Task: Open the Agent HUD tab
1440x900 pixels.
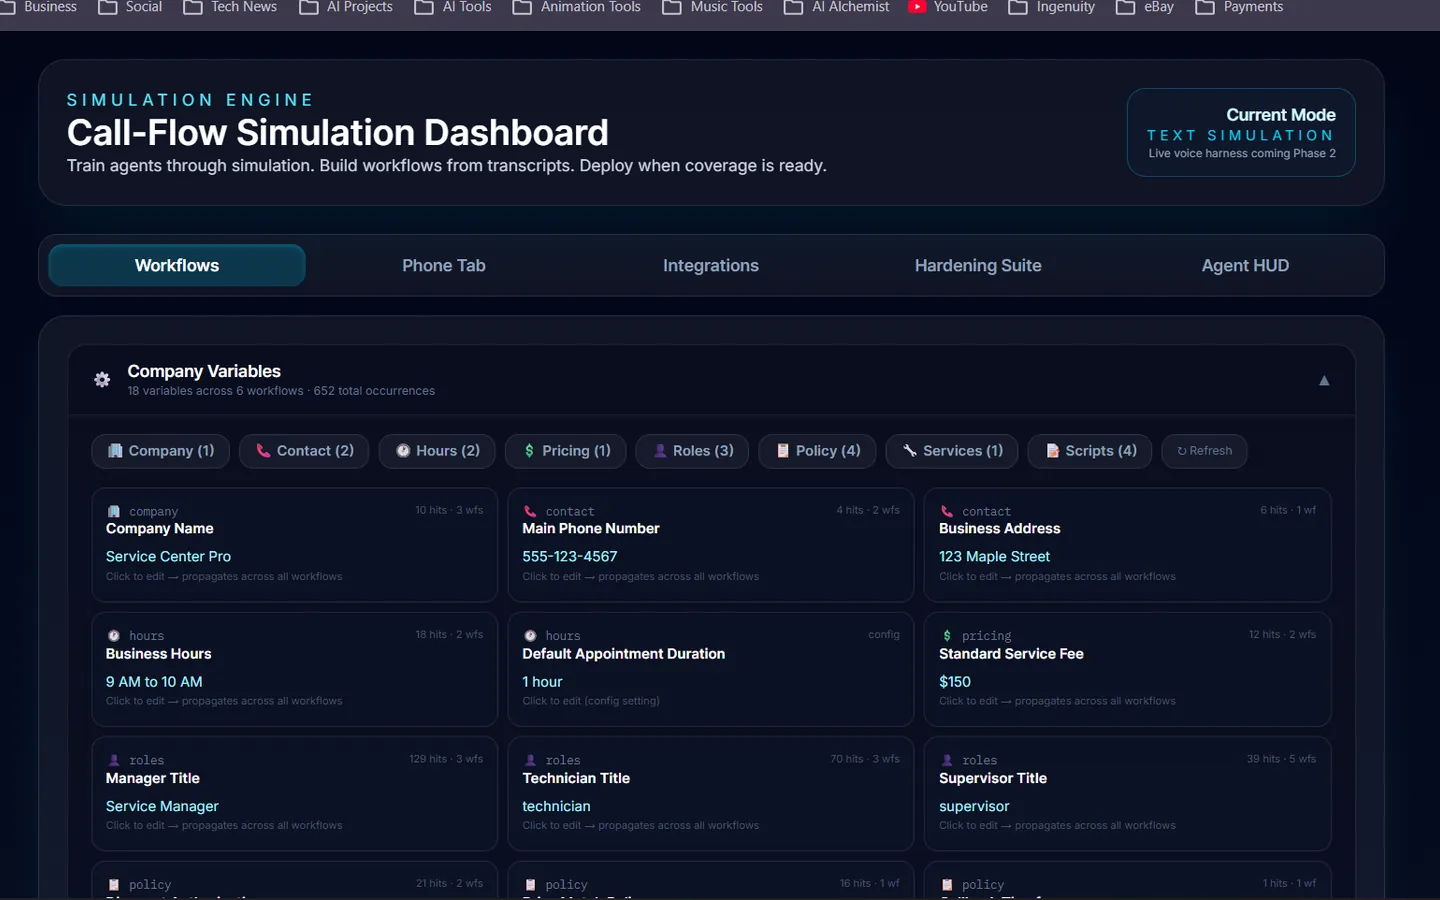Action: (1245, 265)
